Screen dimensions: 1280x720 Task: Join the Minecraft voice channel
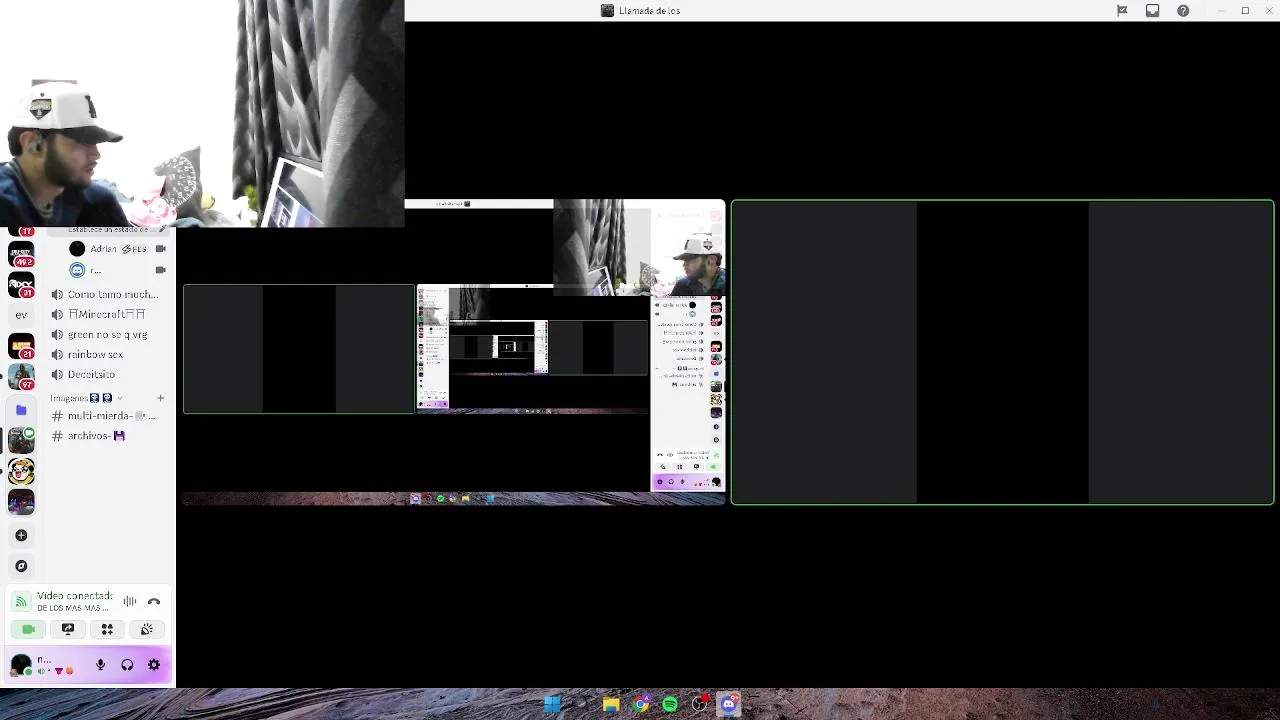tap(107, 314)
